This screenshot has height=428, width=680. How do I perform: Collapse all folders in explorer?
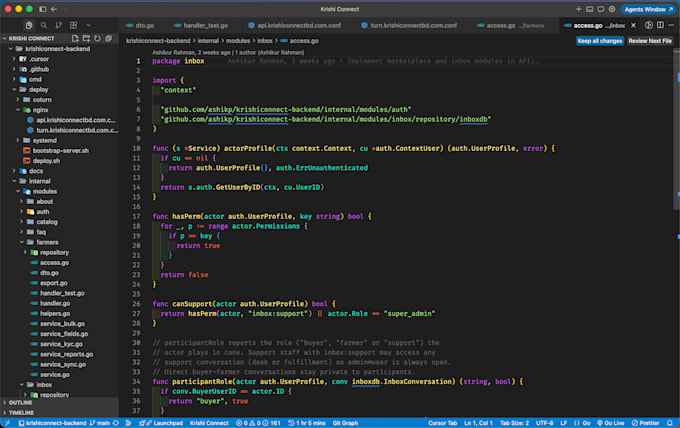[108, 38]
